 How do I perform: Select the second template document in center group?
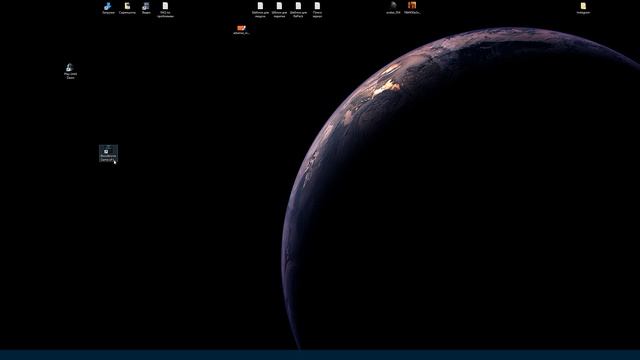pos(279,10)
